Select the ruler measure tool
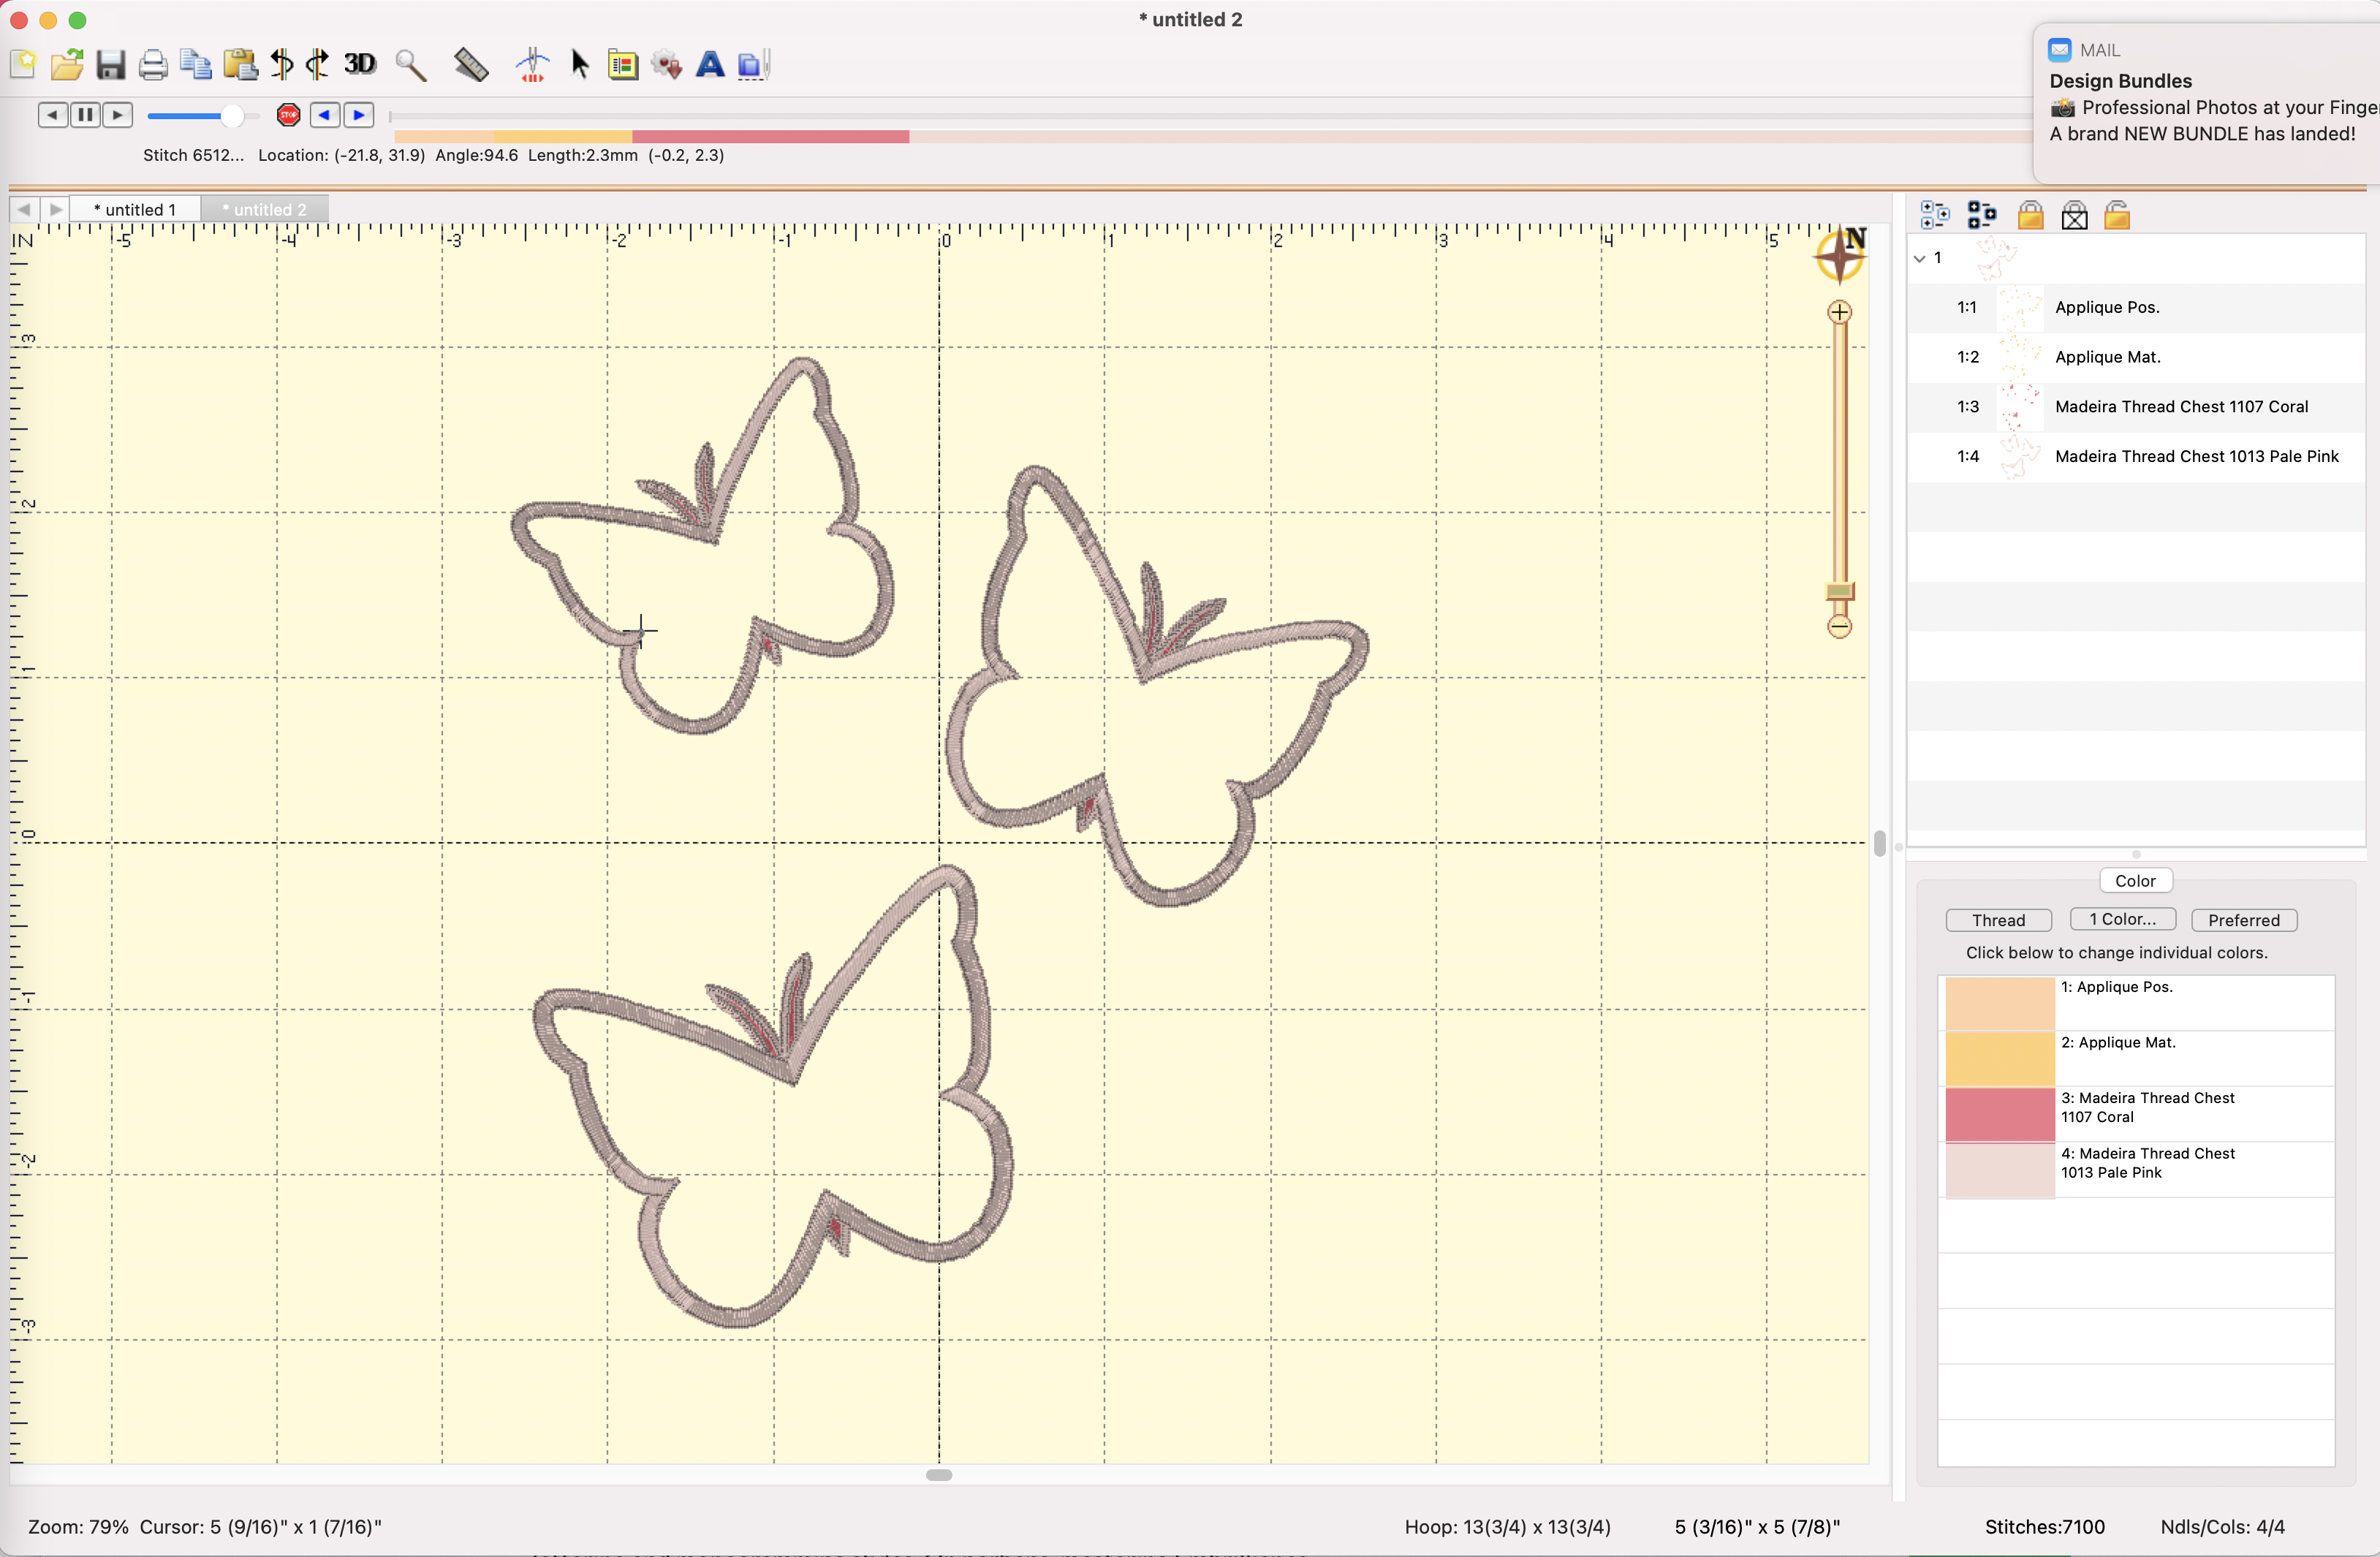 471,65
